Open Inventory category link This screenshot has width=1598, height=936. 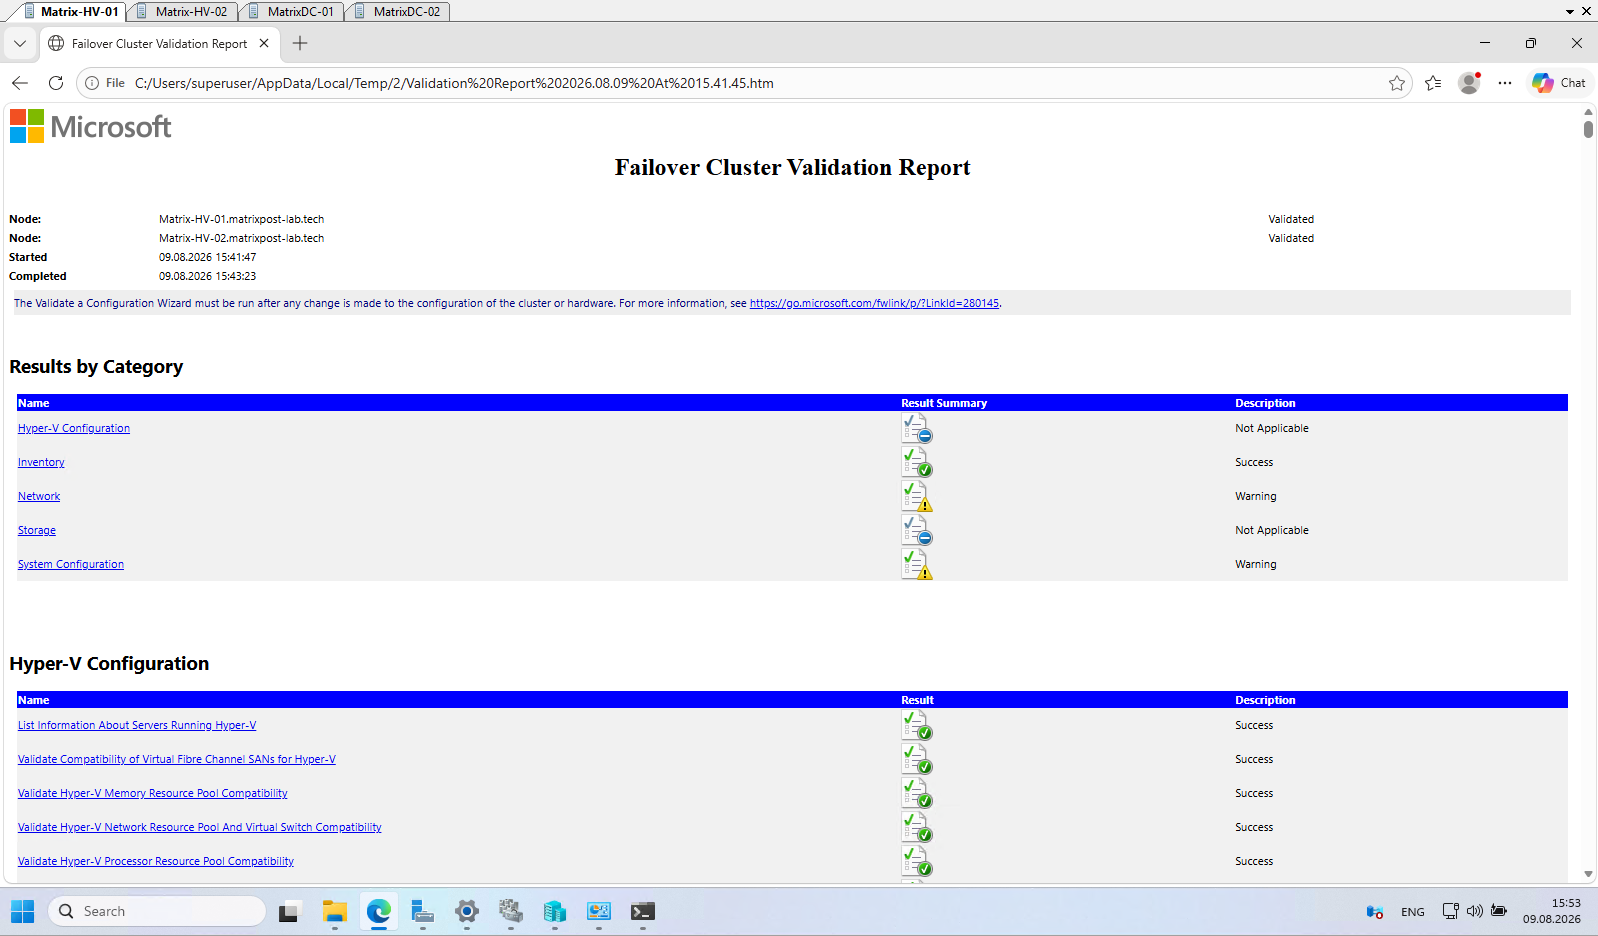(x=41, y=462)
